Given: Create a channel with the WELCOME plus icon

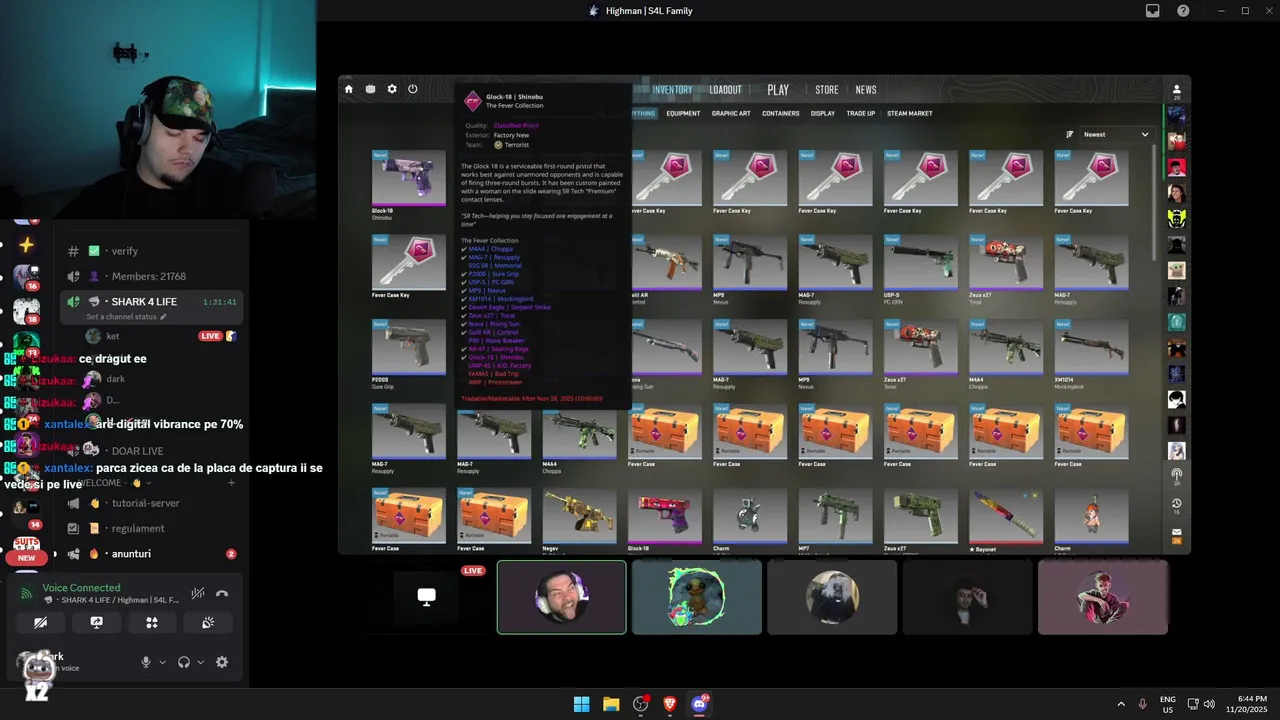Looking at the screenshot, I should 231,483.
